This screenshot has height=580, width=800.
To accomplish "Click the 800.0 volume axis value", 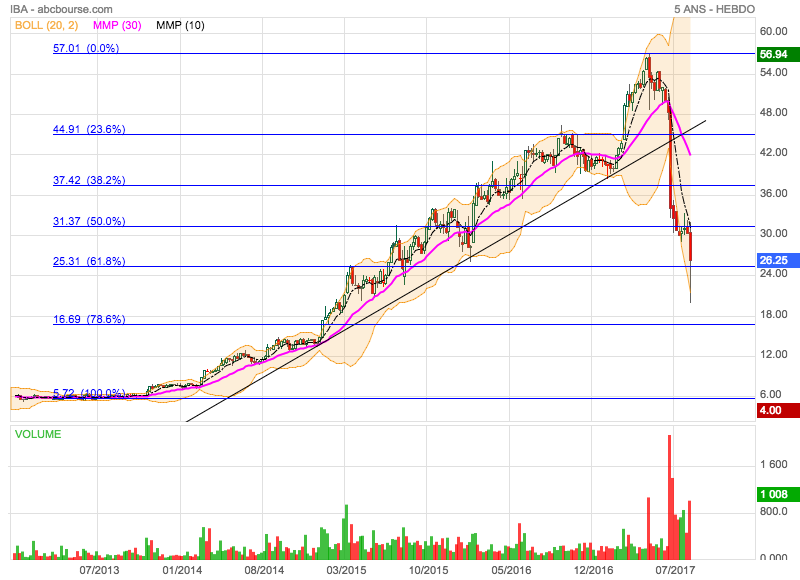I will (773, 511).
